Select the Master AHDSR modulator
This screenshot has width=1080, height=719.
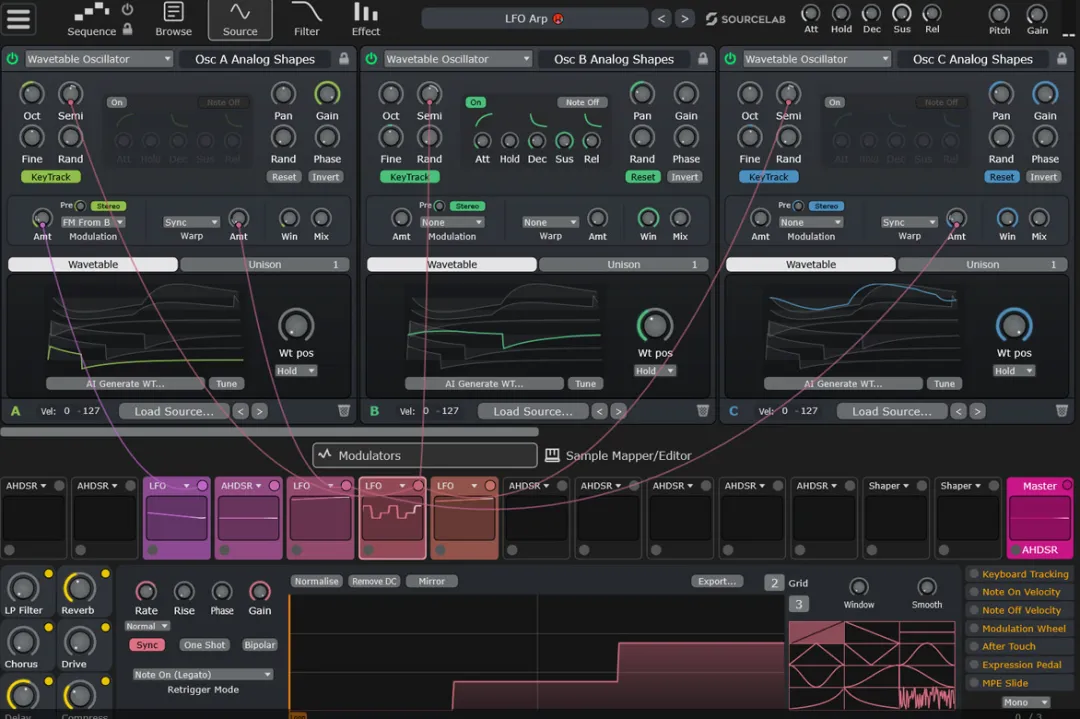point(1039,517)
